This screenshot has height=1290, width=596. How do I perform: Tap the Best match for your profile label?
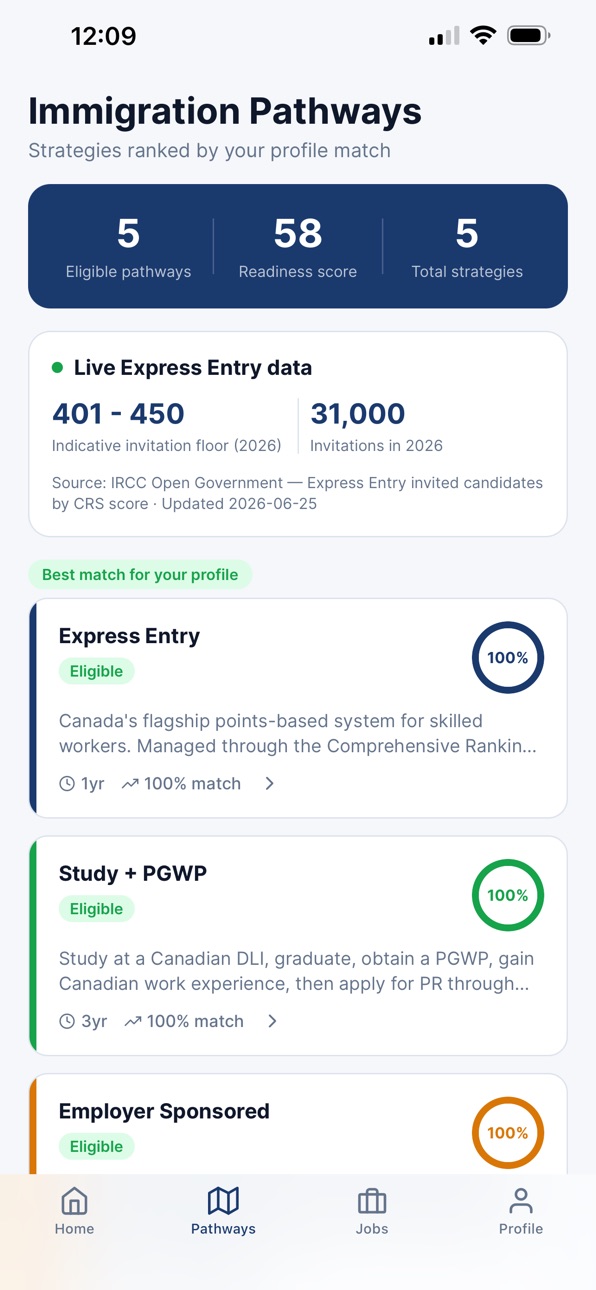point(140,574)
